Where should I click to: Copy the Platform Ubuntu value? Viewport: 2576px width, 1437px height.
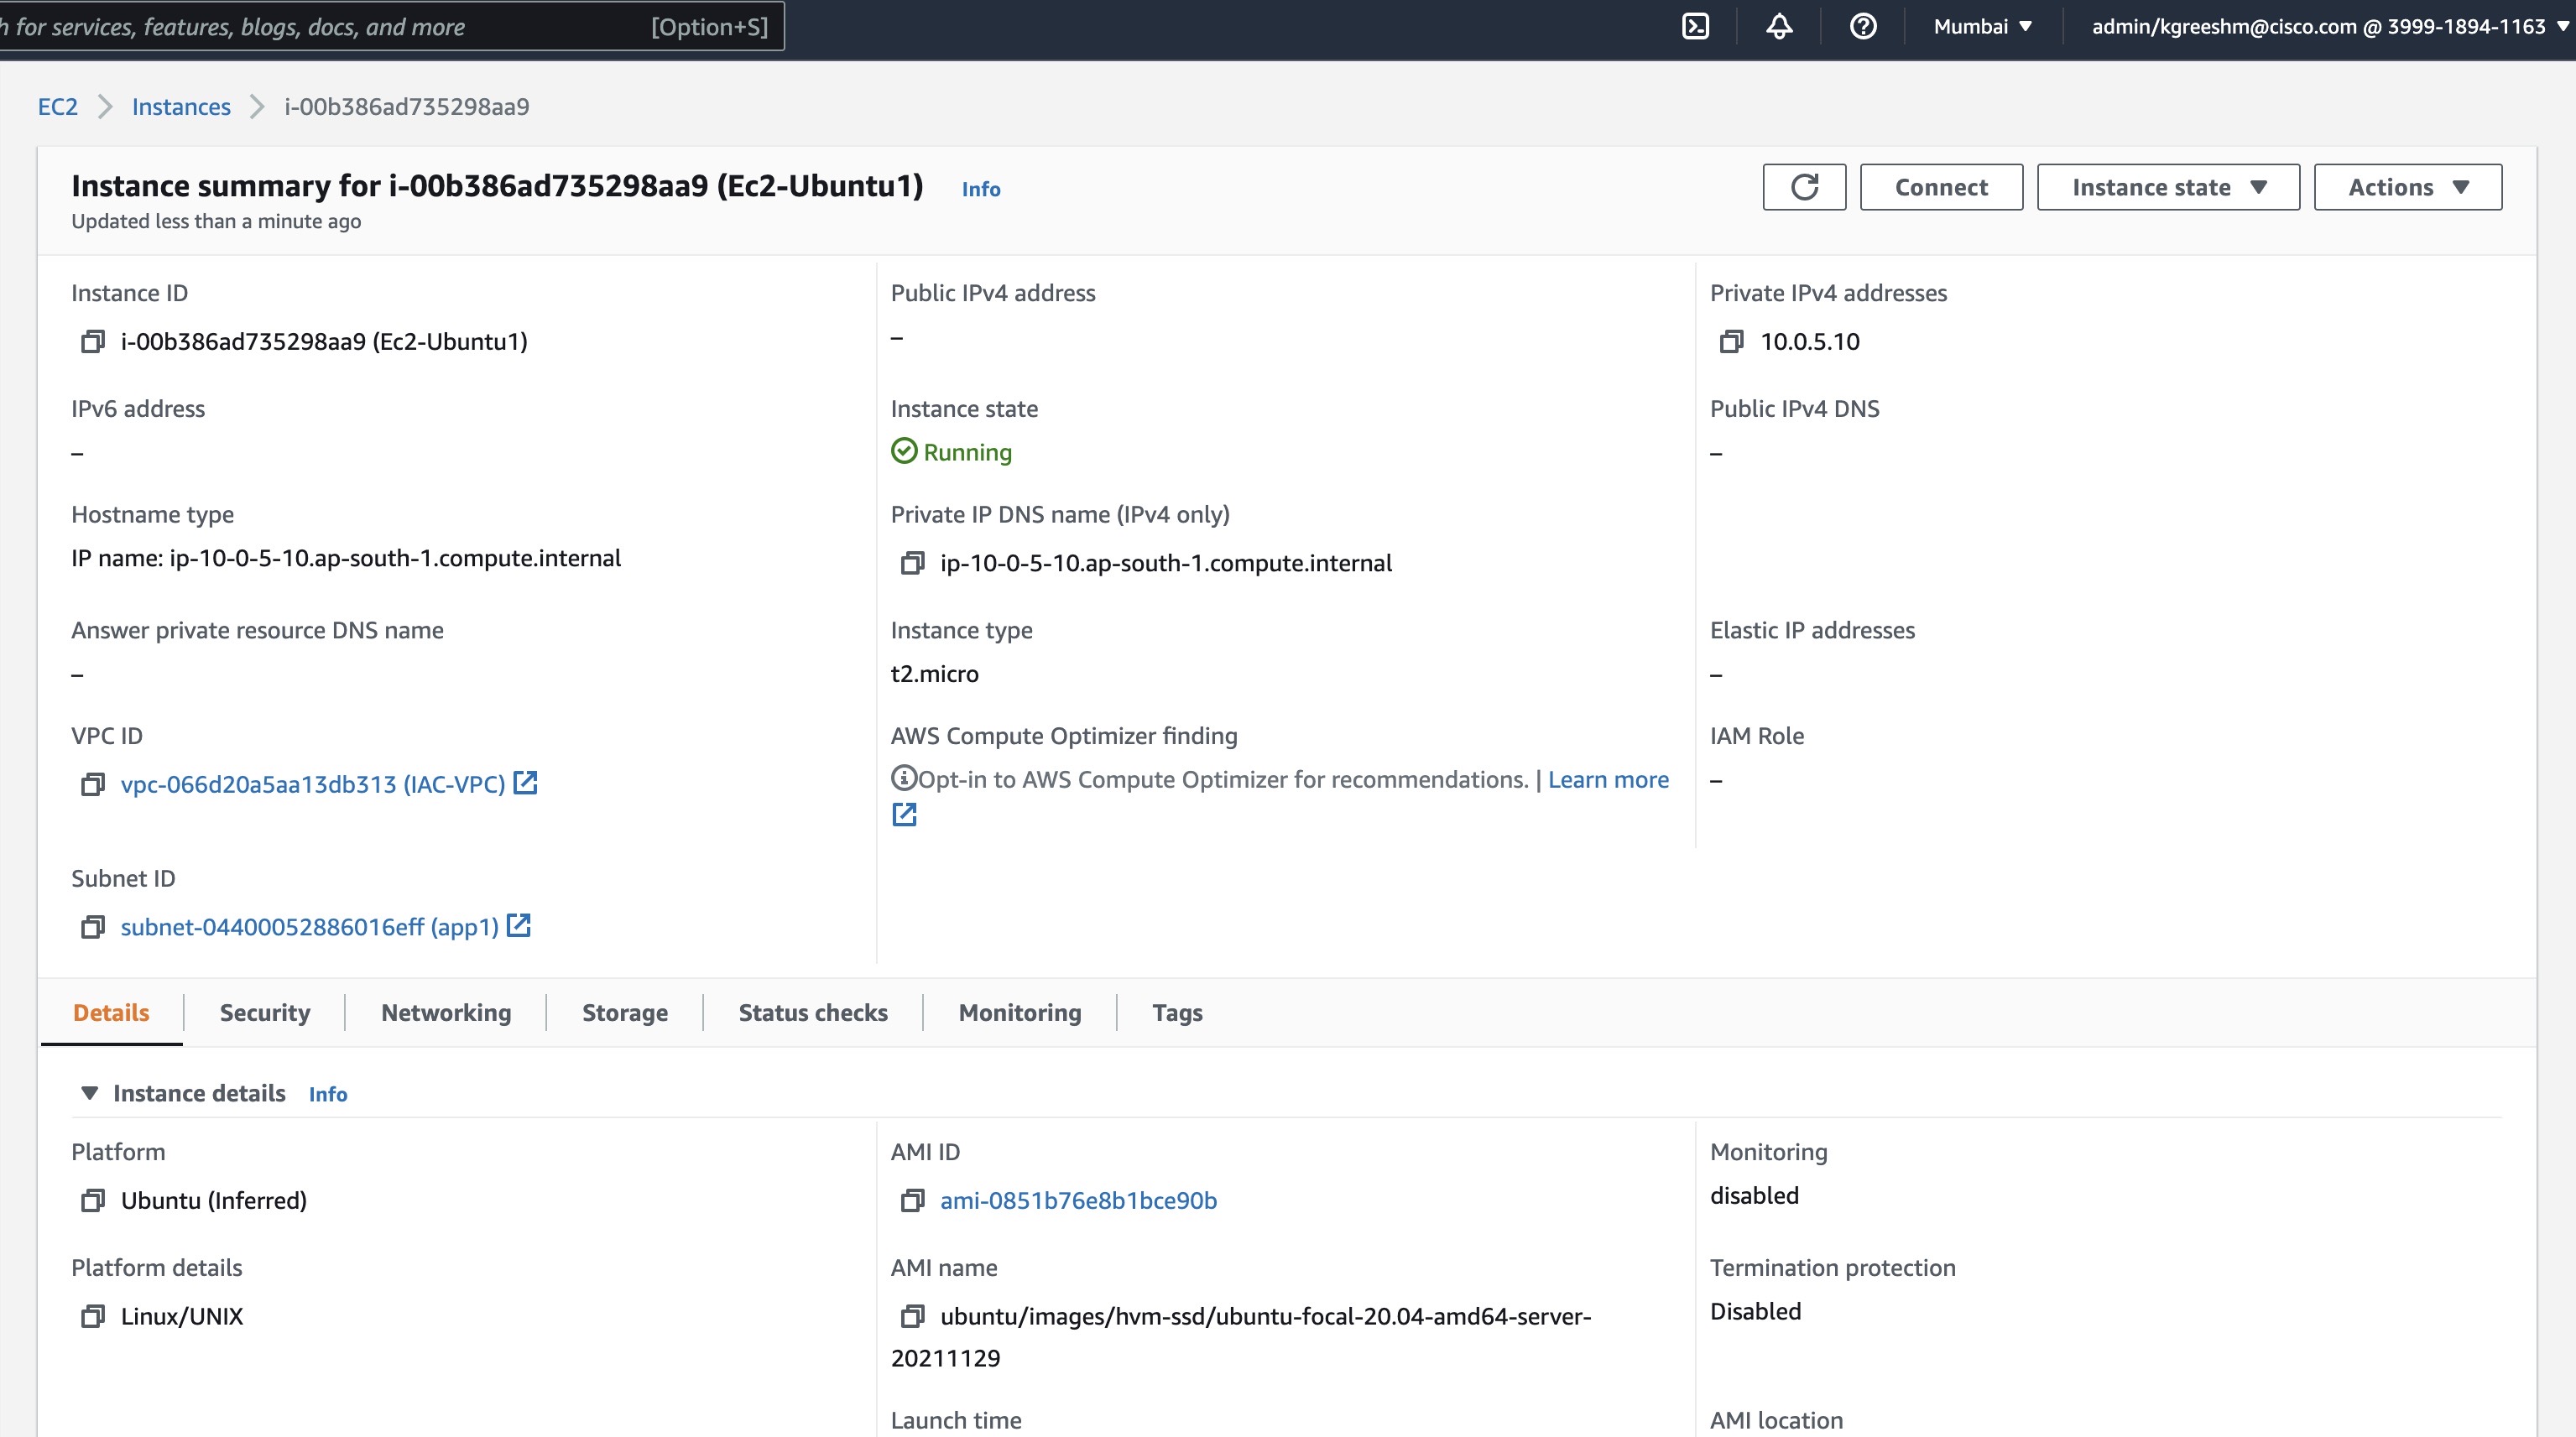pos(92,1200)
